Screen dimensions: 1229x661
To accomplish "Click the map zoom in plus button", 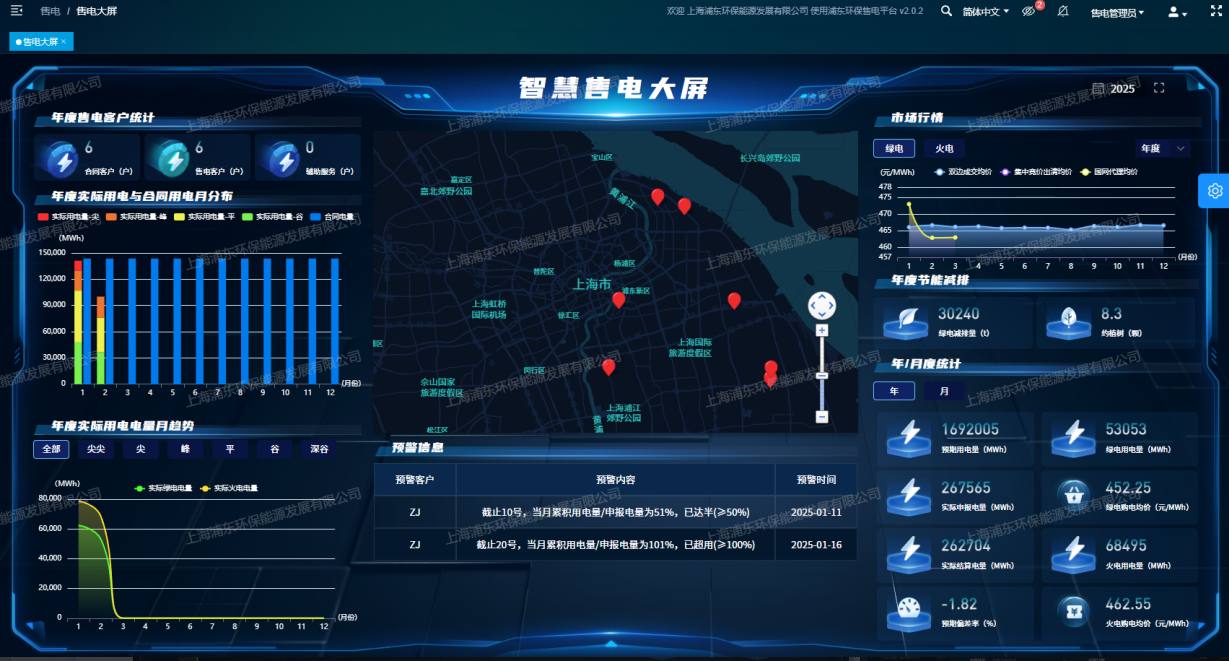I will [x=822, y=330].
